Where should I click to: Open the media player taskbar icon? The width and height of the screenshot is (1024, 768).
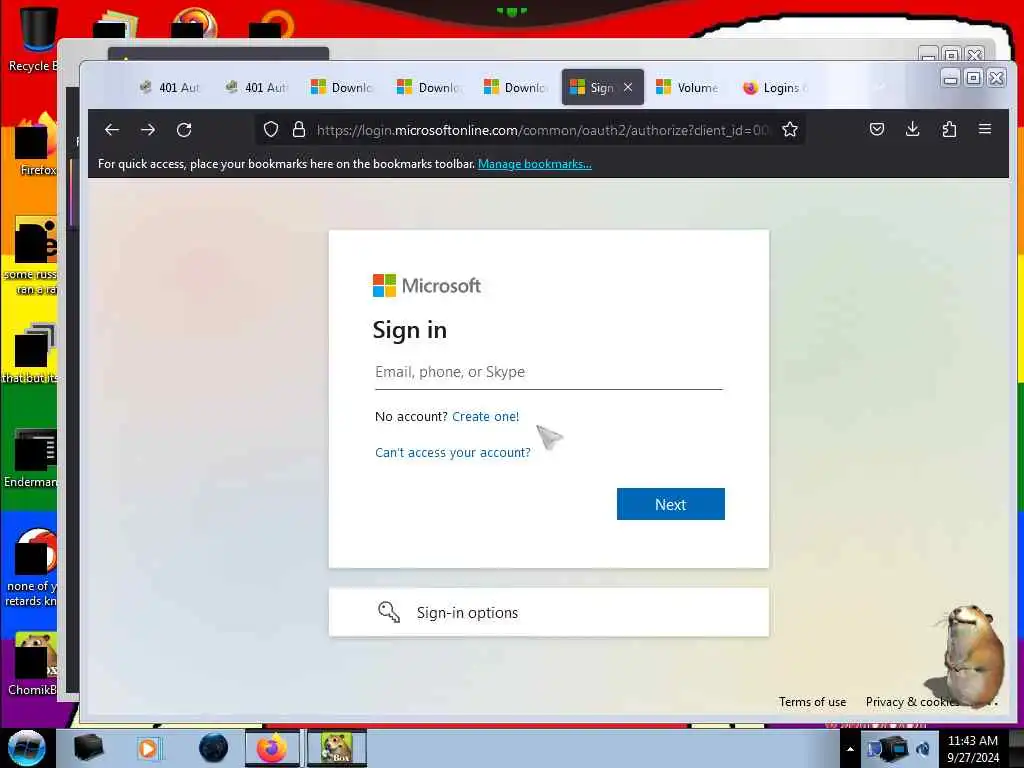click(x=148, y=748)
